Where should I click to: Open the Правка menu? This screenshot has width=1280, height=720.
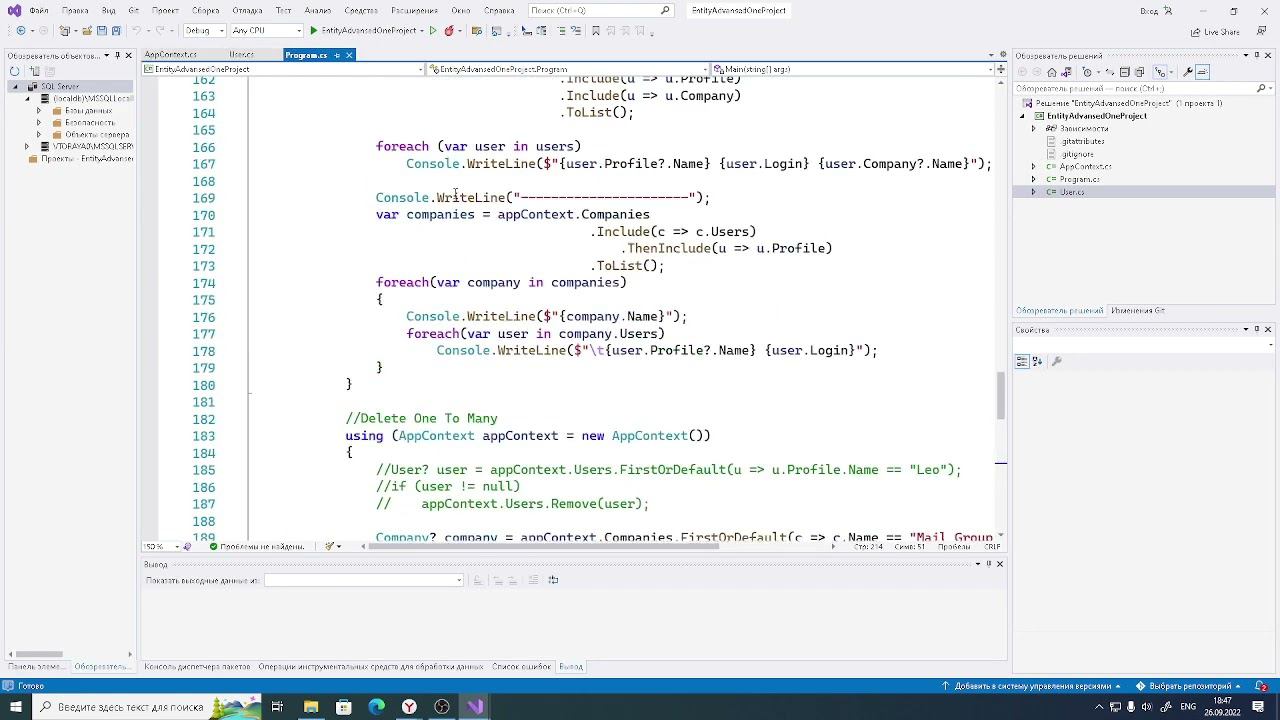(75, 10)
